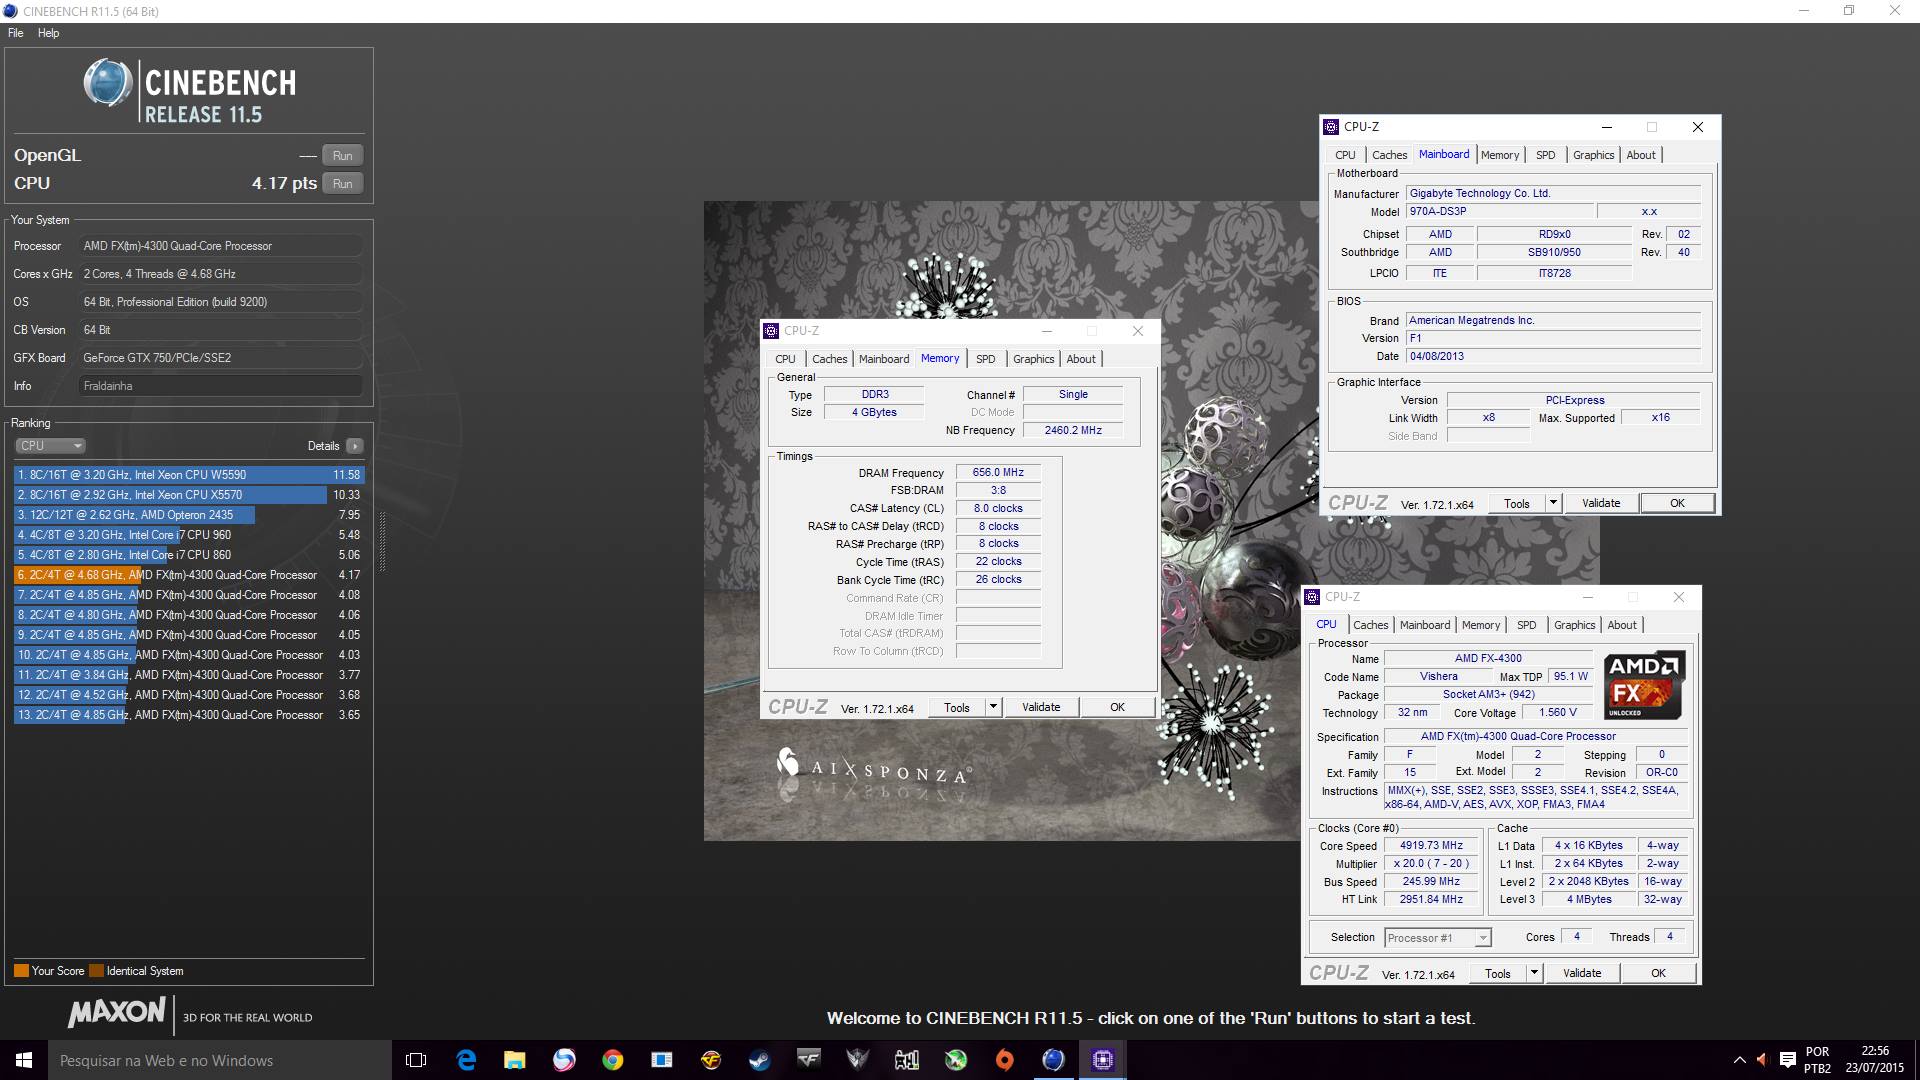1920x1080 pixels.
Task: Open the gold CF game taskbar icon
Action: [x=710, y=1060]
